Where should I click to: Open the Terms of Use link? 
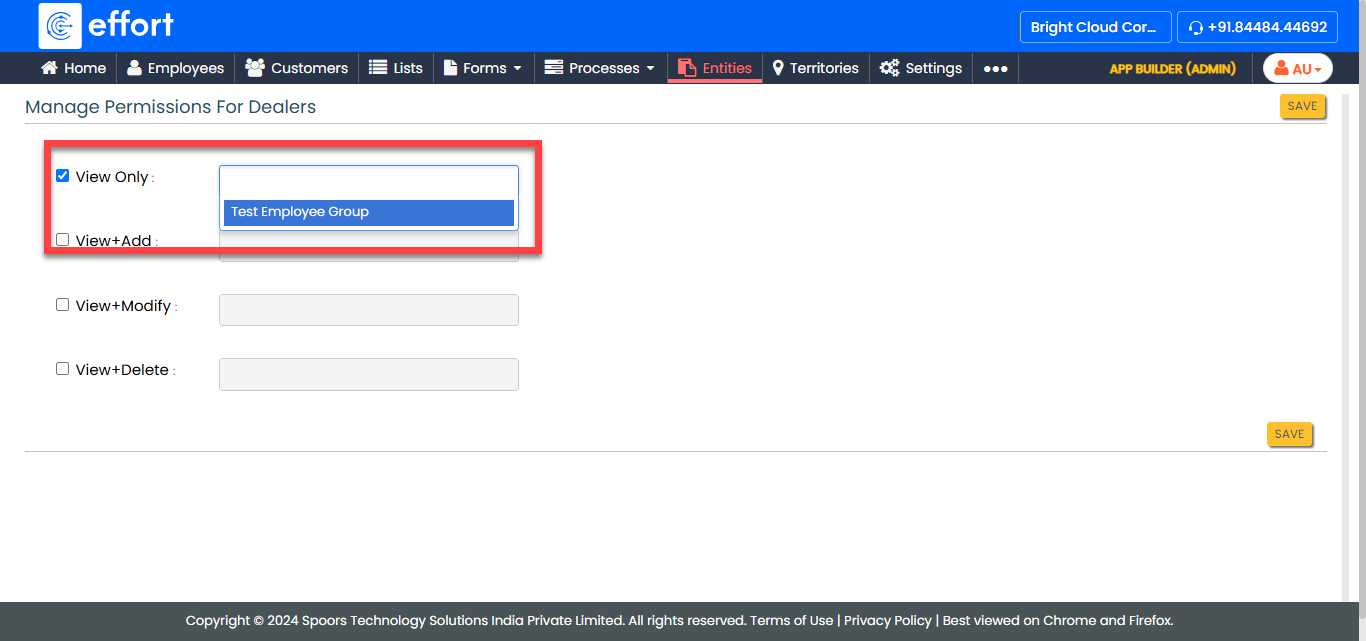[791, 620]
